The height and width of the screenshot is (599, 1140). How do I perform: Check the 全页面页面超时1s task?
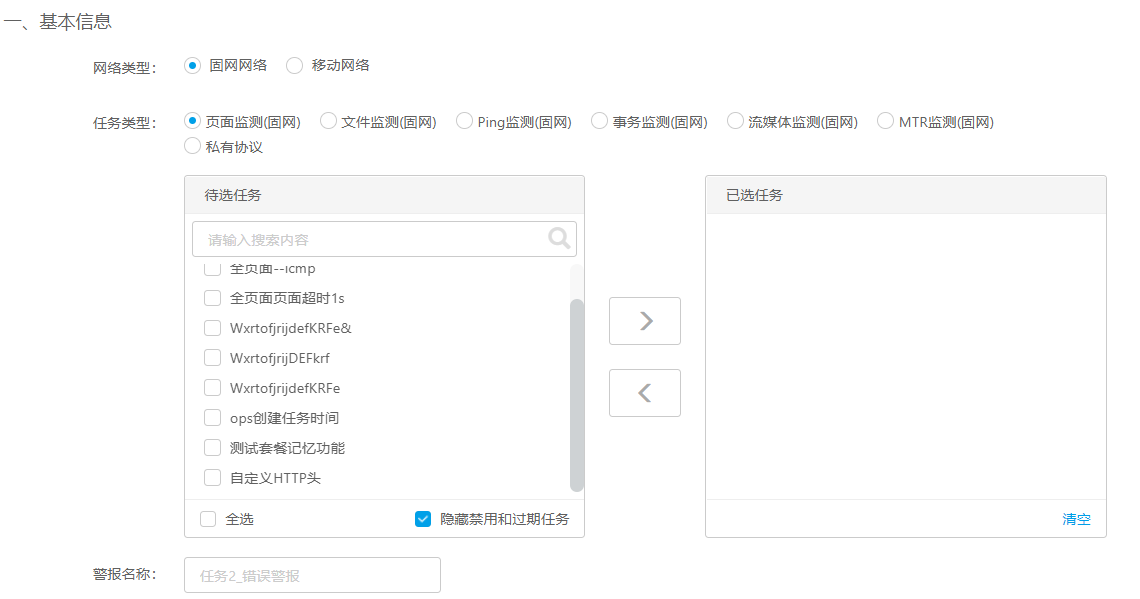coord(212,298)
